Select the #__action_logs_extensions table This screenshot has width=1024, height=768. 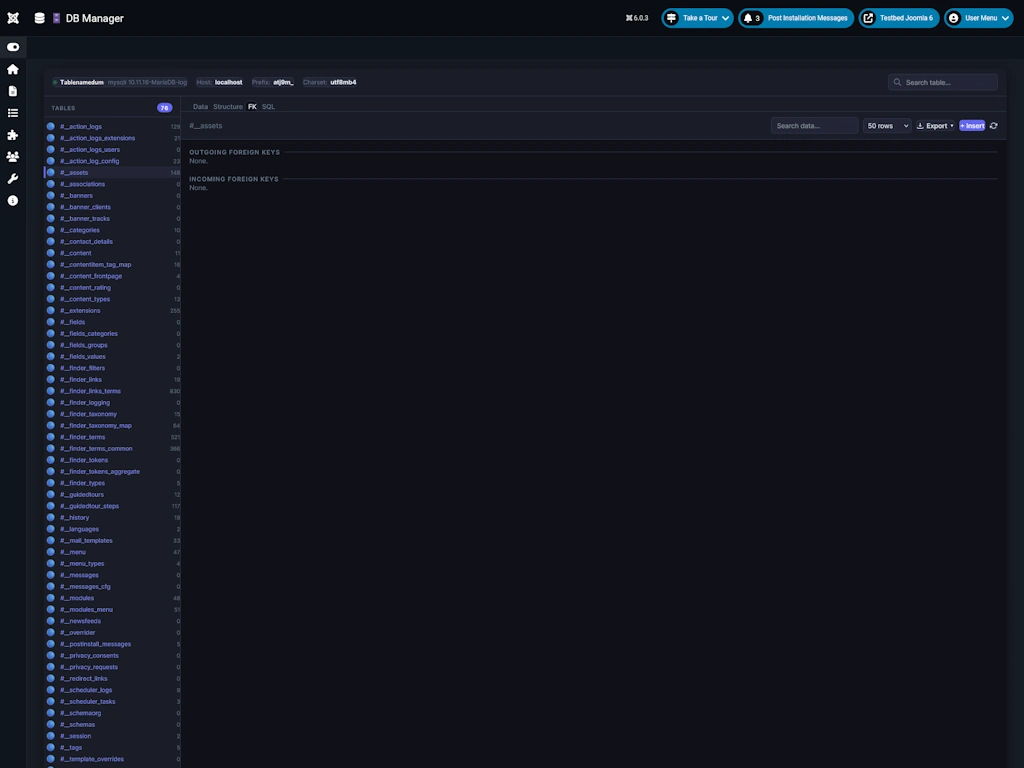pos(112,138)
